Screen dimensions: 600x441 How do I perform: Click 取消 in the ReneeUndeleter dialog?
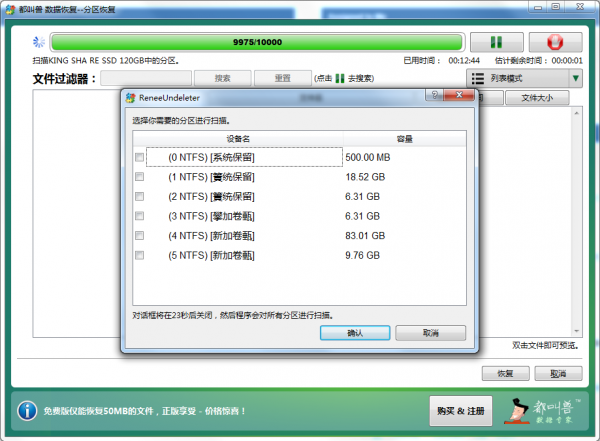click(x=430, y=333)
